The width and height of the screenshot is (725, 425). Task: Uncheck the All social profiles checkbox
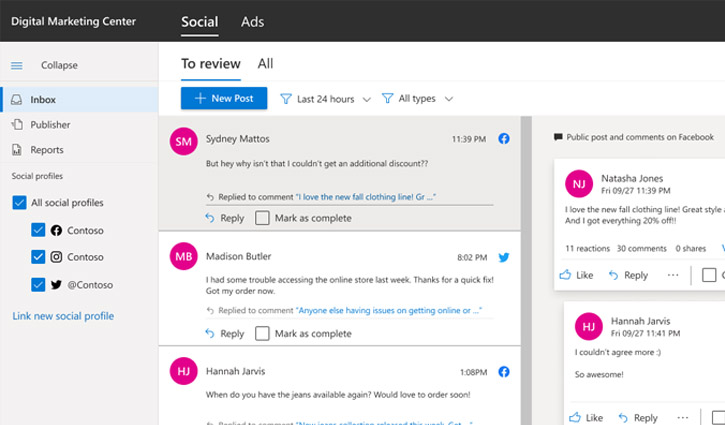pyautogui.click(x=19, y=203)
